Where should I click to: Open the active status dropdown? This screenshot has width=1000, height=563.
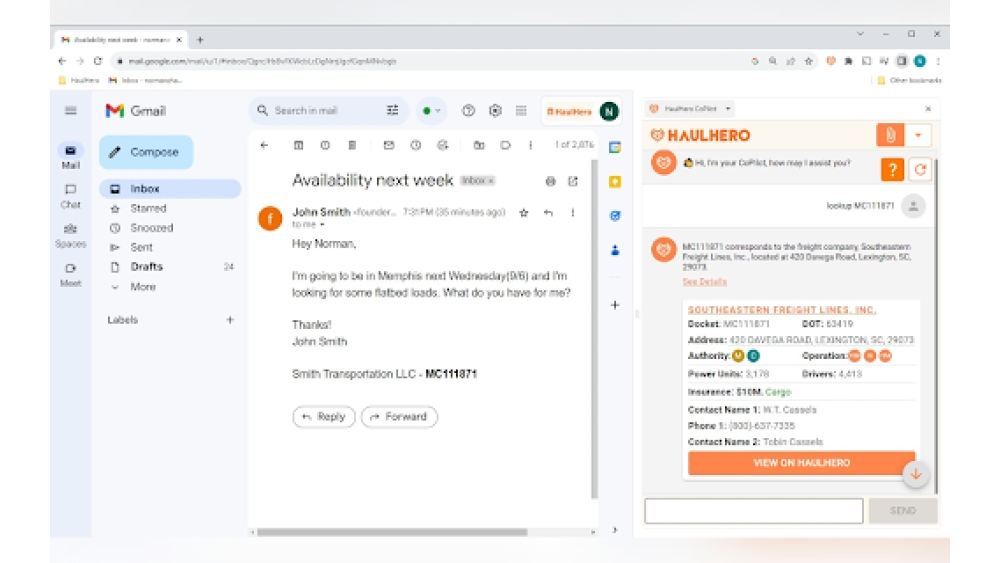431,111
